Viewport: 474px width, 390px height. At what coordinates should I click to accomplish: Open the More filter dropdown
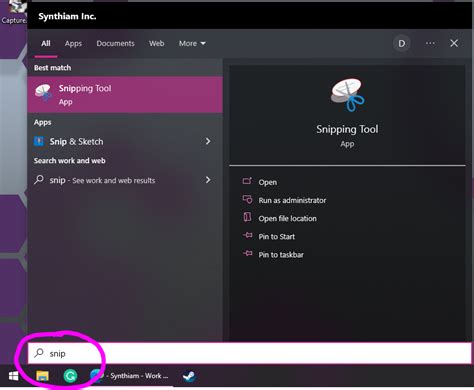[x=192, y=44]
